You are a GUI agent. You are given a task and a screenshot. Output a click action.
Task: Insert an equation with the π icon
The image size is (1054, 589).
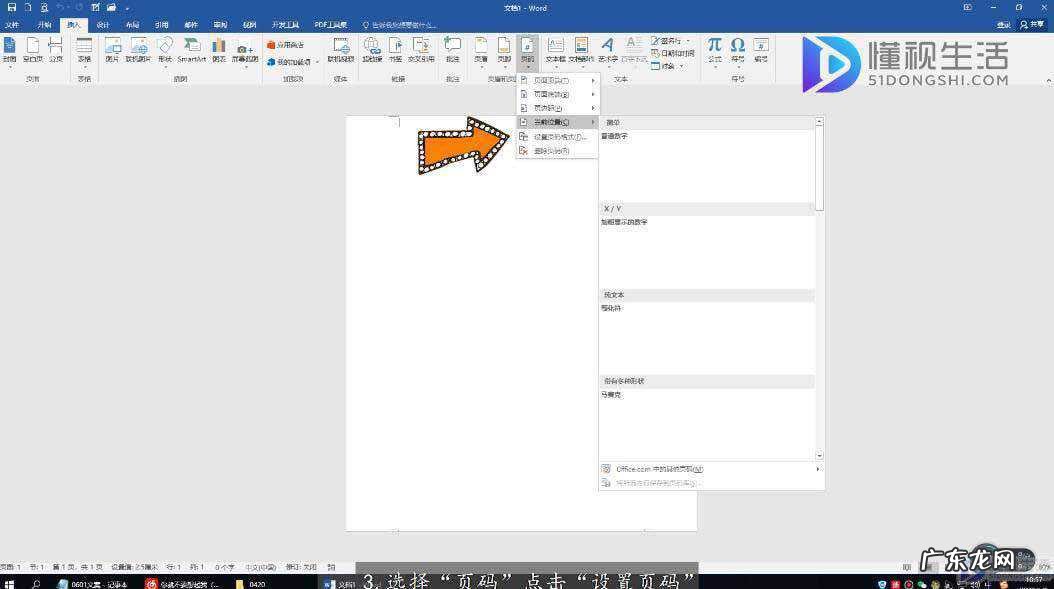click(714, 50)
